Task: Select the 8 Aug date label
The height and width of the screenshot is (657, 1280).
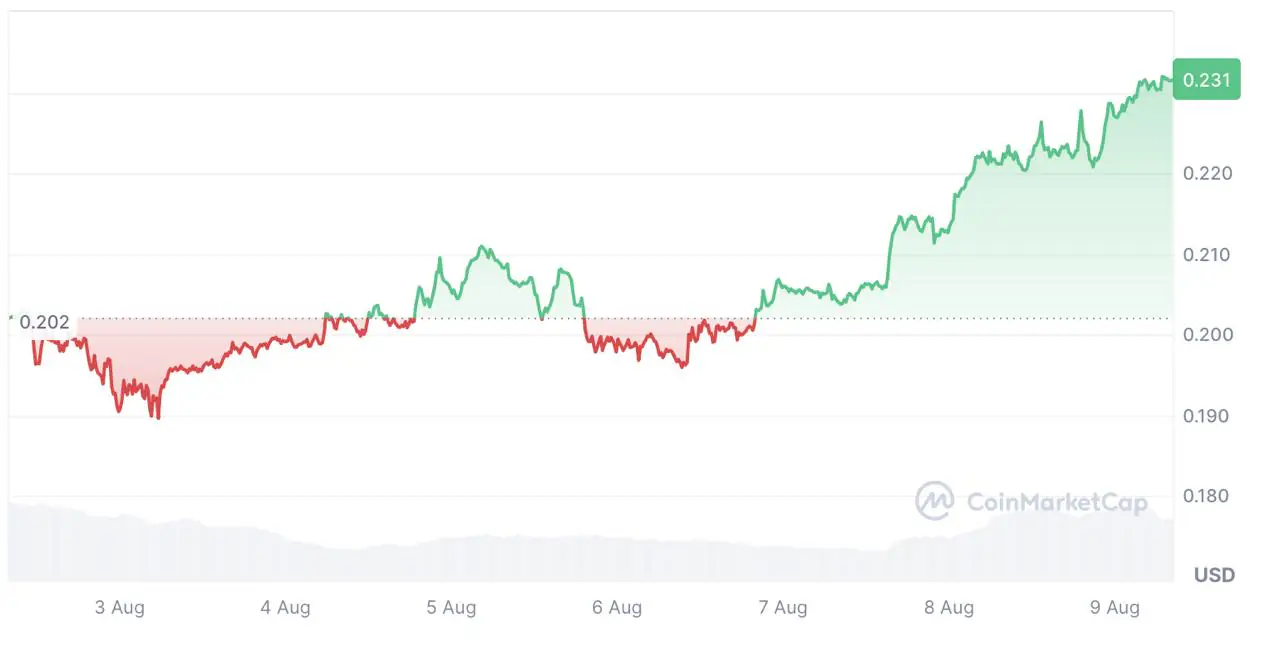Action: click(x=949, y=608)
